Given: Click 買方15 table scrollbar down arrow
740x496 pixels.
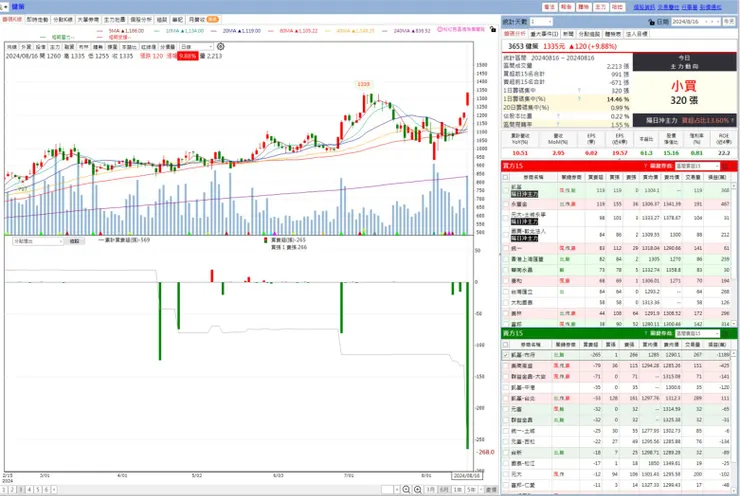Looking at the screenshot, I should [x=733, y=324].
